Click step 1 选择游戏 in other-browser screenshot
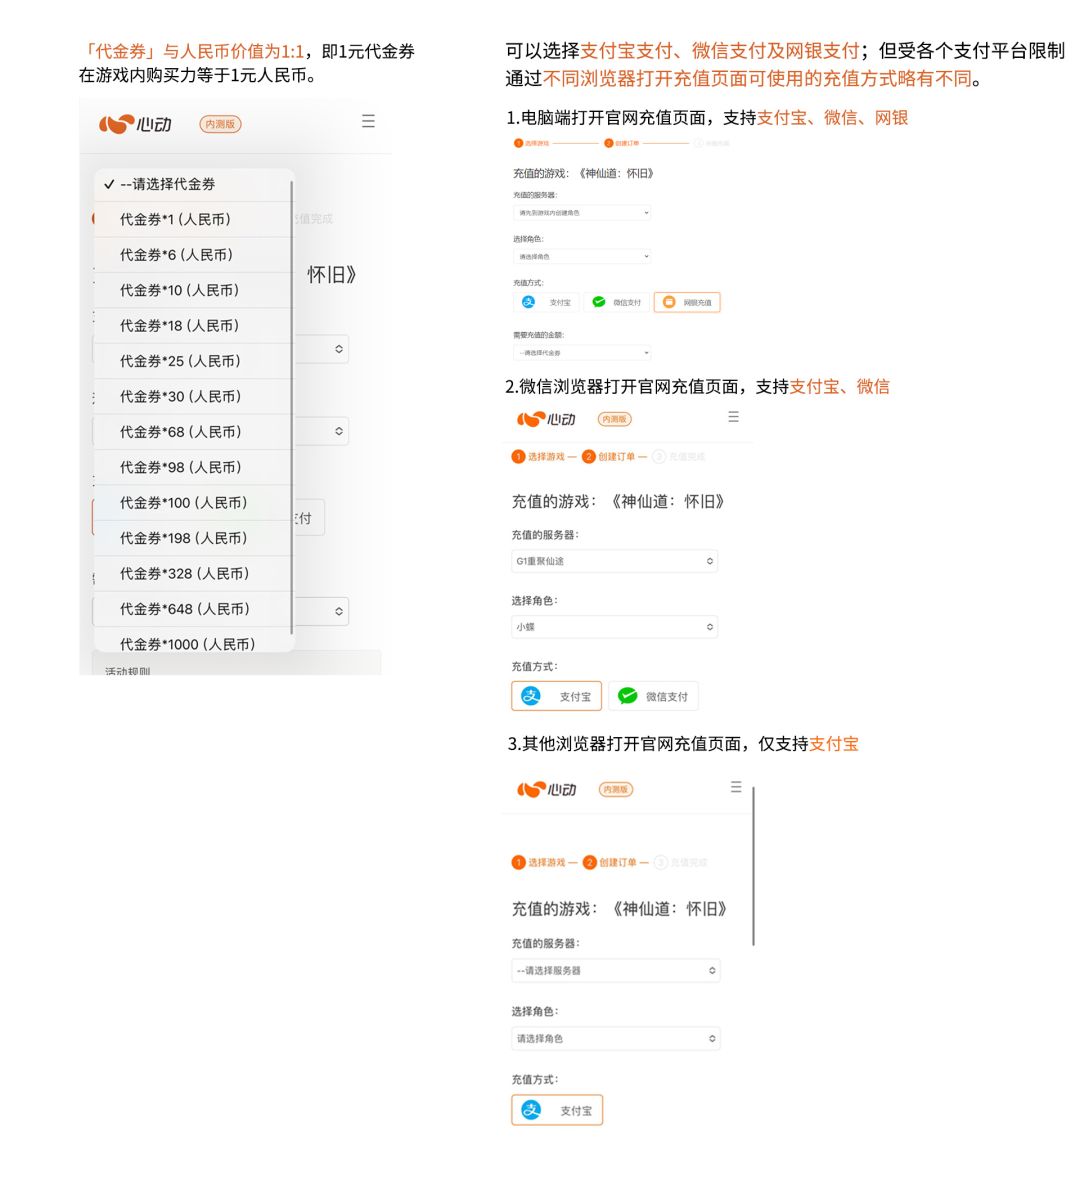 [540, 862]
